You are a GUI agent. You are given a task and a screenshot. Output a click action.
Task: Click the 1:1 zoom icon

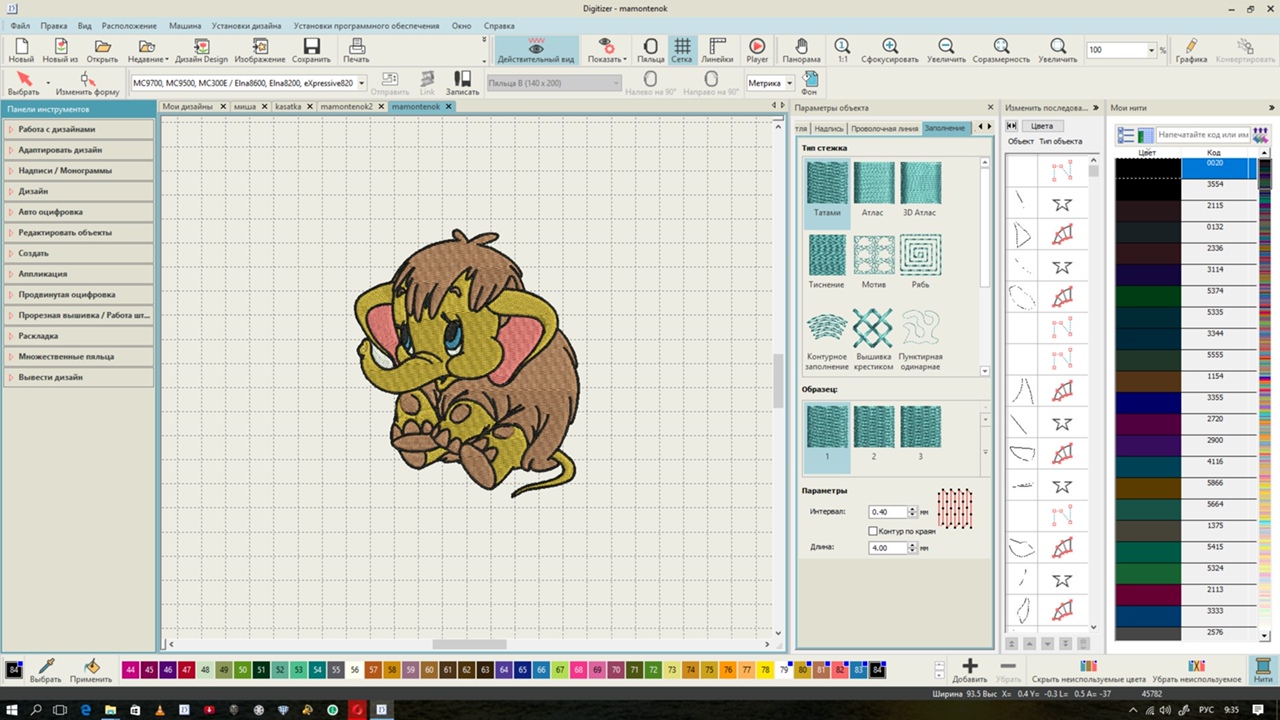coord(843,50)
